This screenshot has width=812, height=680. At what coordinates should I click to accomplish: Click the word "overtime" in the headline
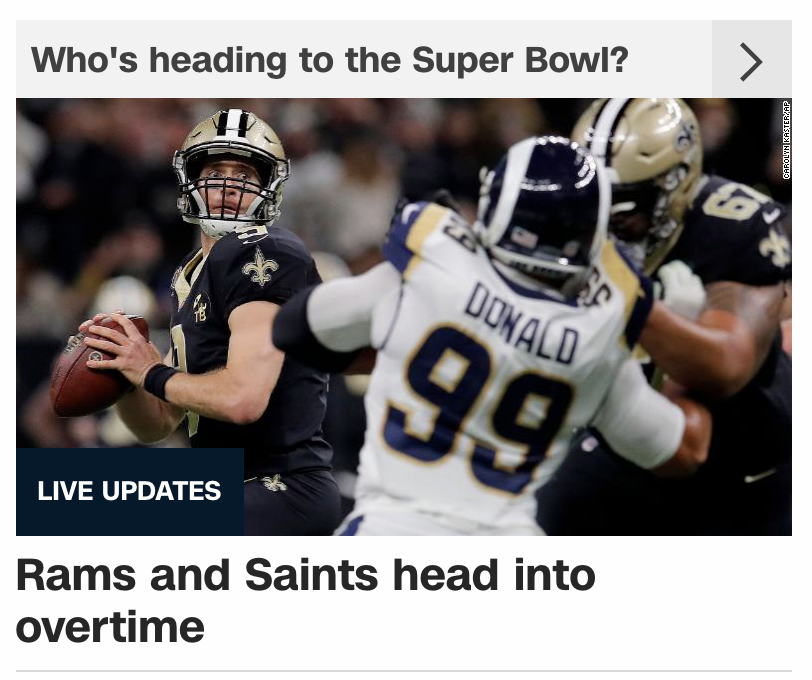(x=110, y=627)
